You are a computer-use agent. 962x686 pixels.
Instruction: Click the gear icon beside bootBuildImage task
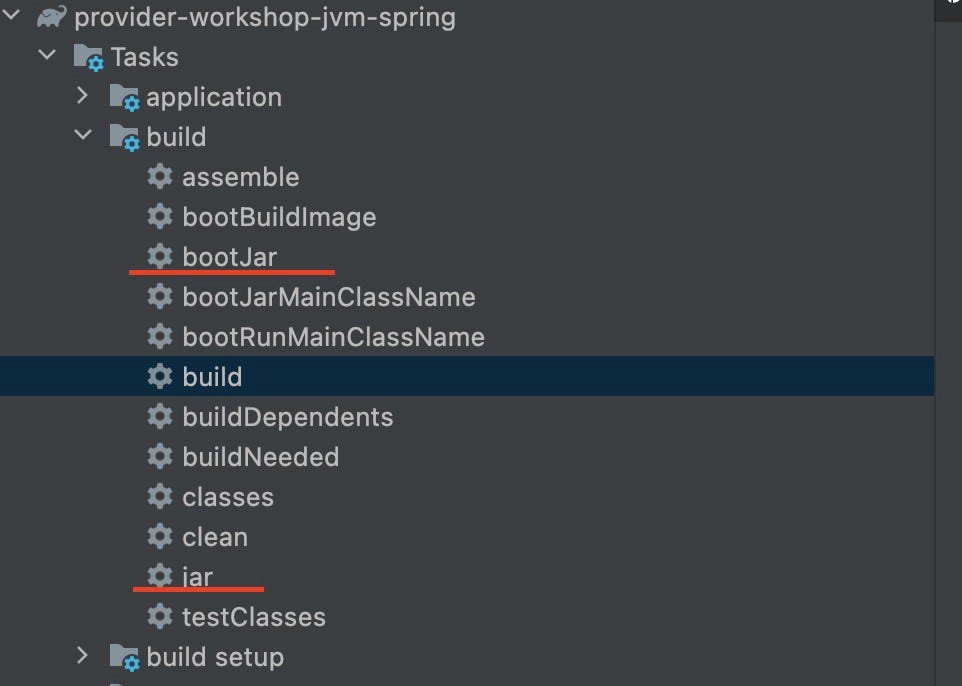coord(160,217)
